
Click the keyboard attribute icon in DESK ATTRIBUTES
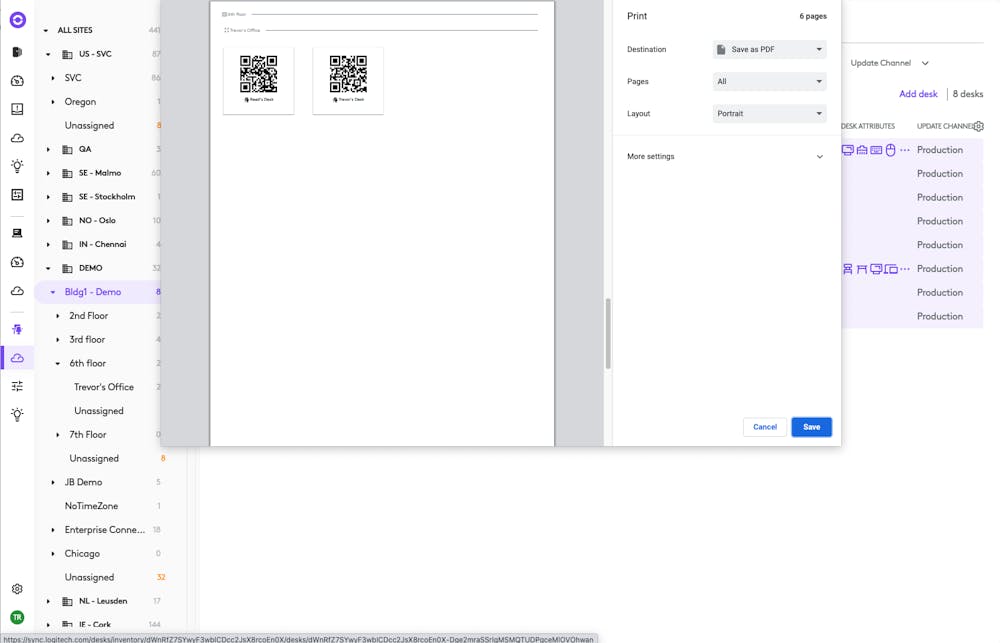(x=875, y=150)
